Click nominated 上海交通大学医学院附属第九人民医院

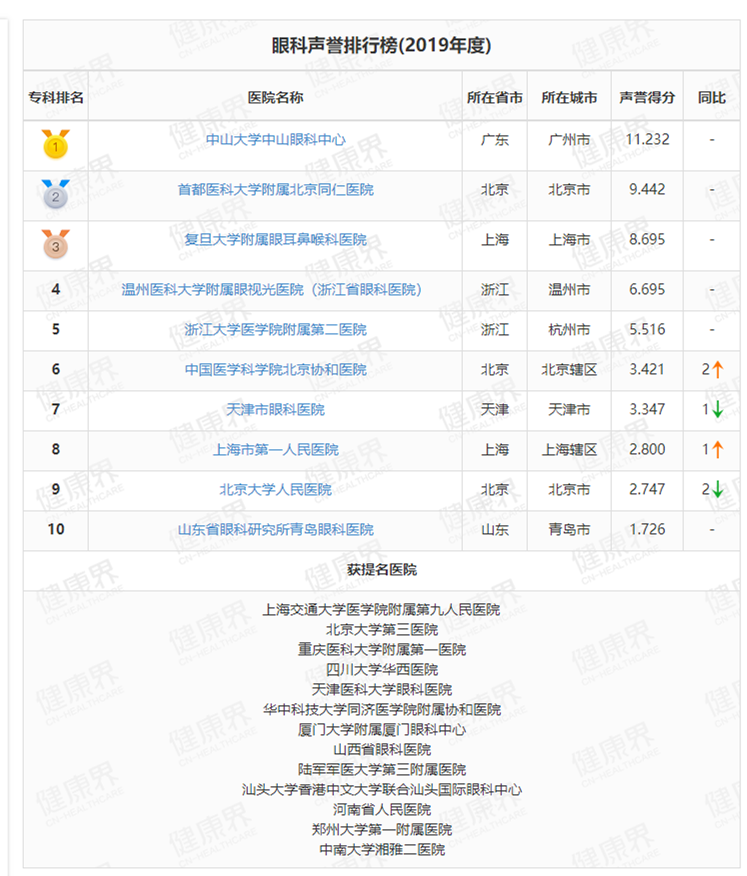coord(382,610)
